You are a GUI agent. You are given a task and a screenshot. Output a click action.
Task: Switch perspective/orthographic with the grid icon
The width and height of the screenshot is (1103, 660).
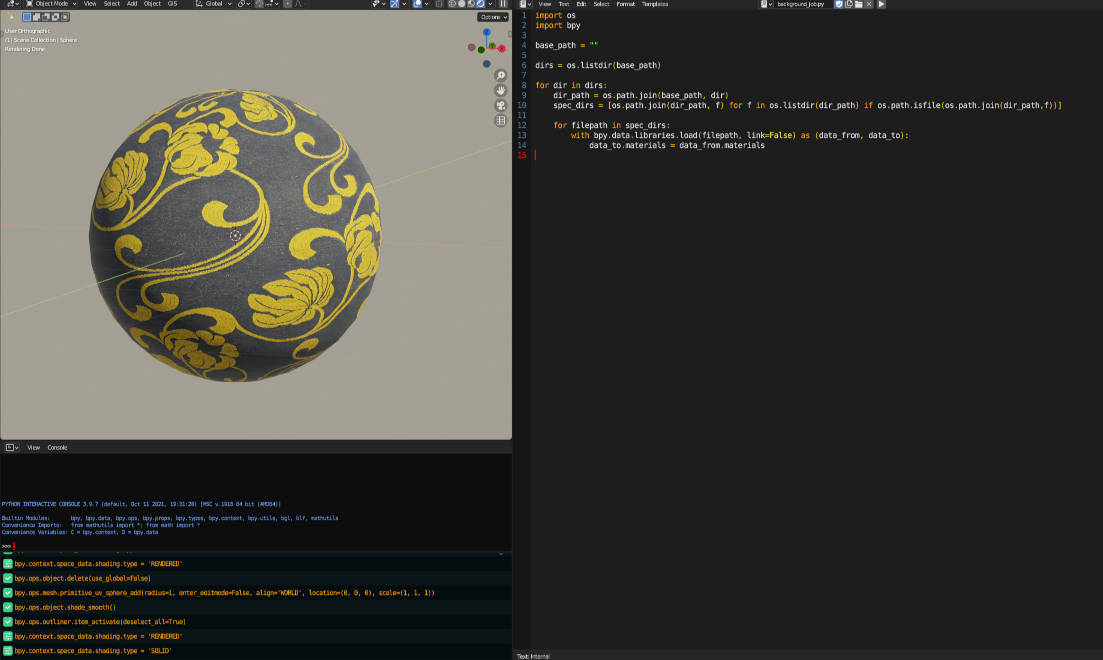501,121
